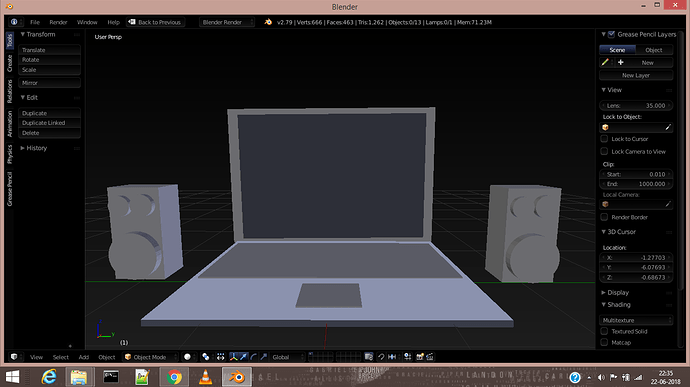690x387 pixels.
Task: Click the Lock to Object eyedropper icon
Action: coord(668,127)
